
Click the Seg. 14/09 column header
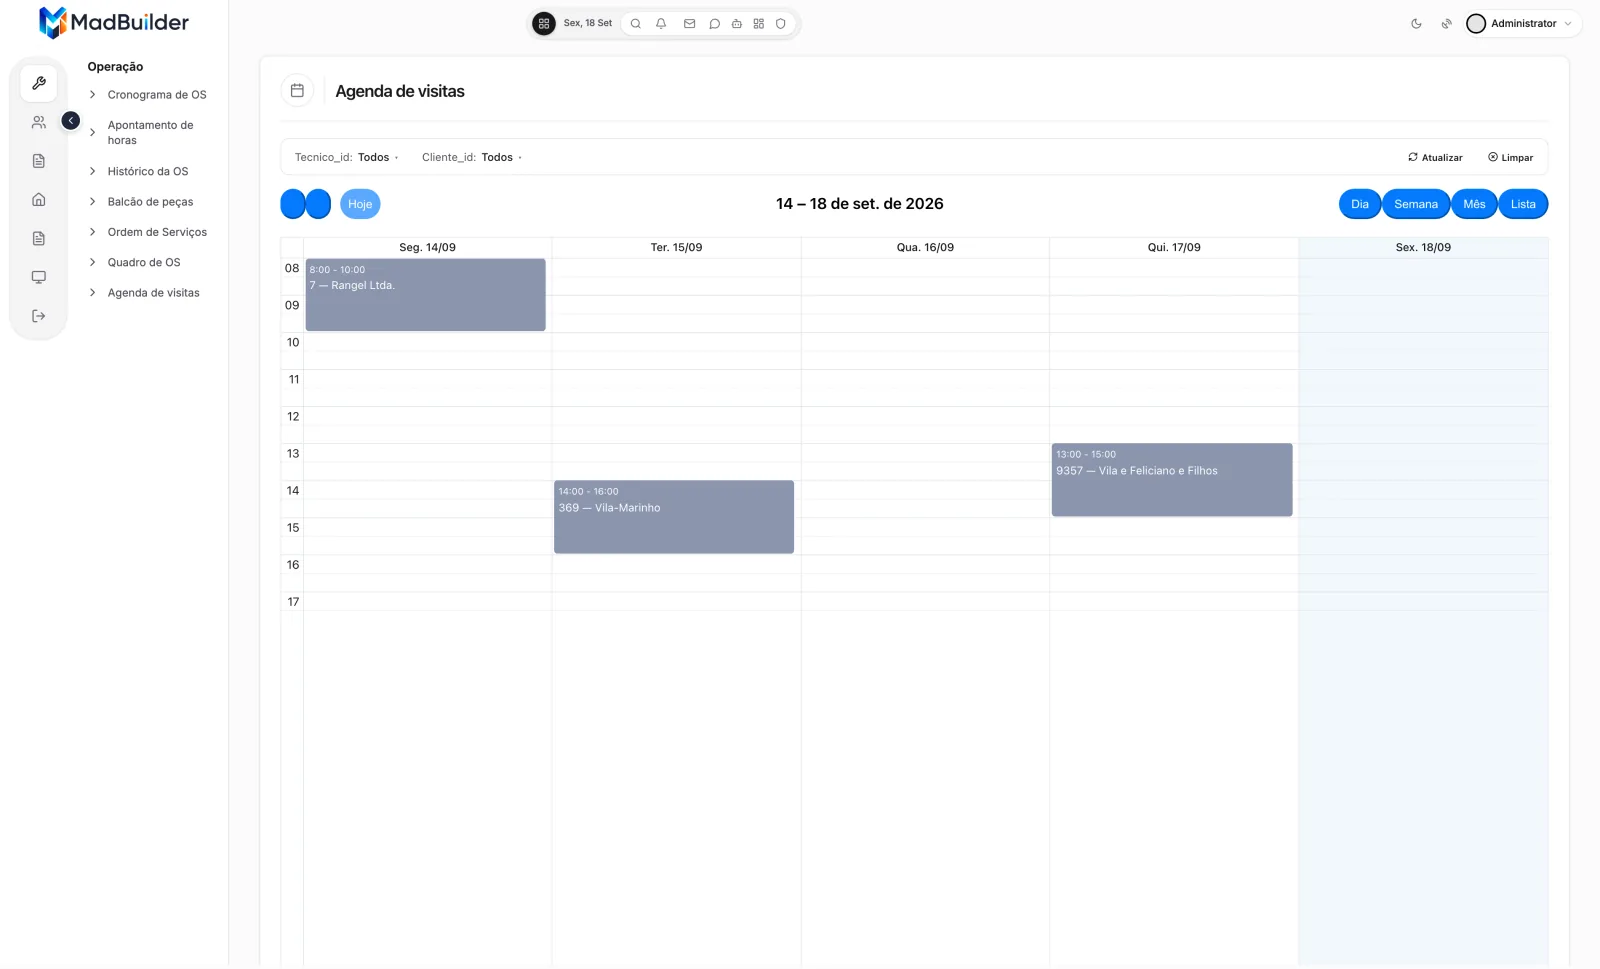point(427,247)
